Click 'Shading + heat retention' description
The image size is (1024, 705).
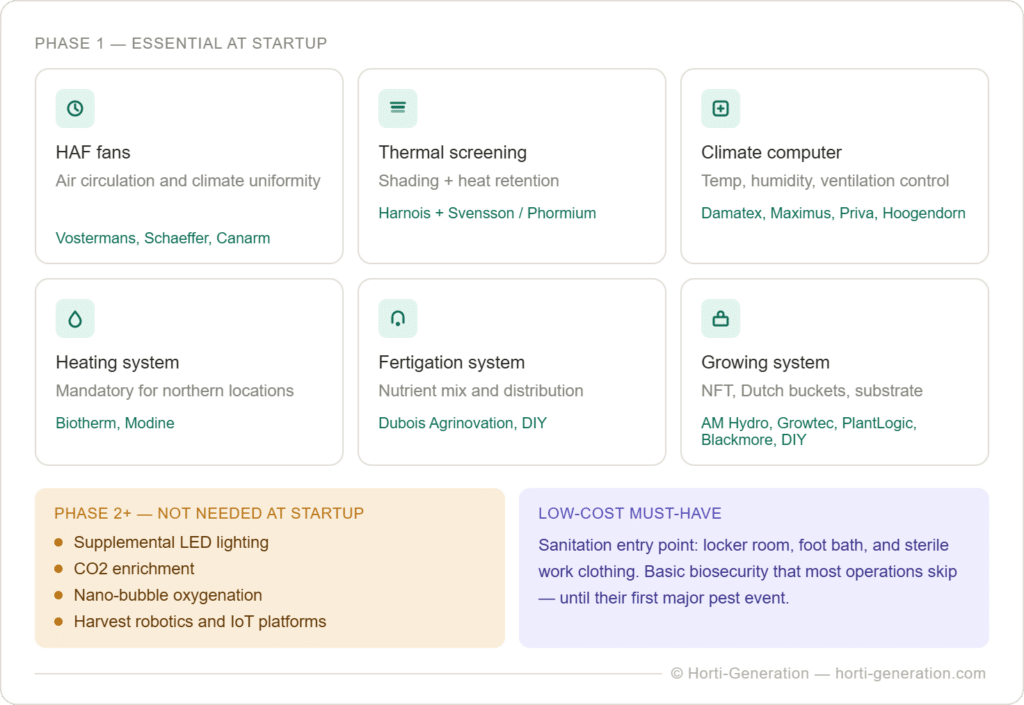tap(469, 181)
